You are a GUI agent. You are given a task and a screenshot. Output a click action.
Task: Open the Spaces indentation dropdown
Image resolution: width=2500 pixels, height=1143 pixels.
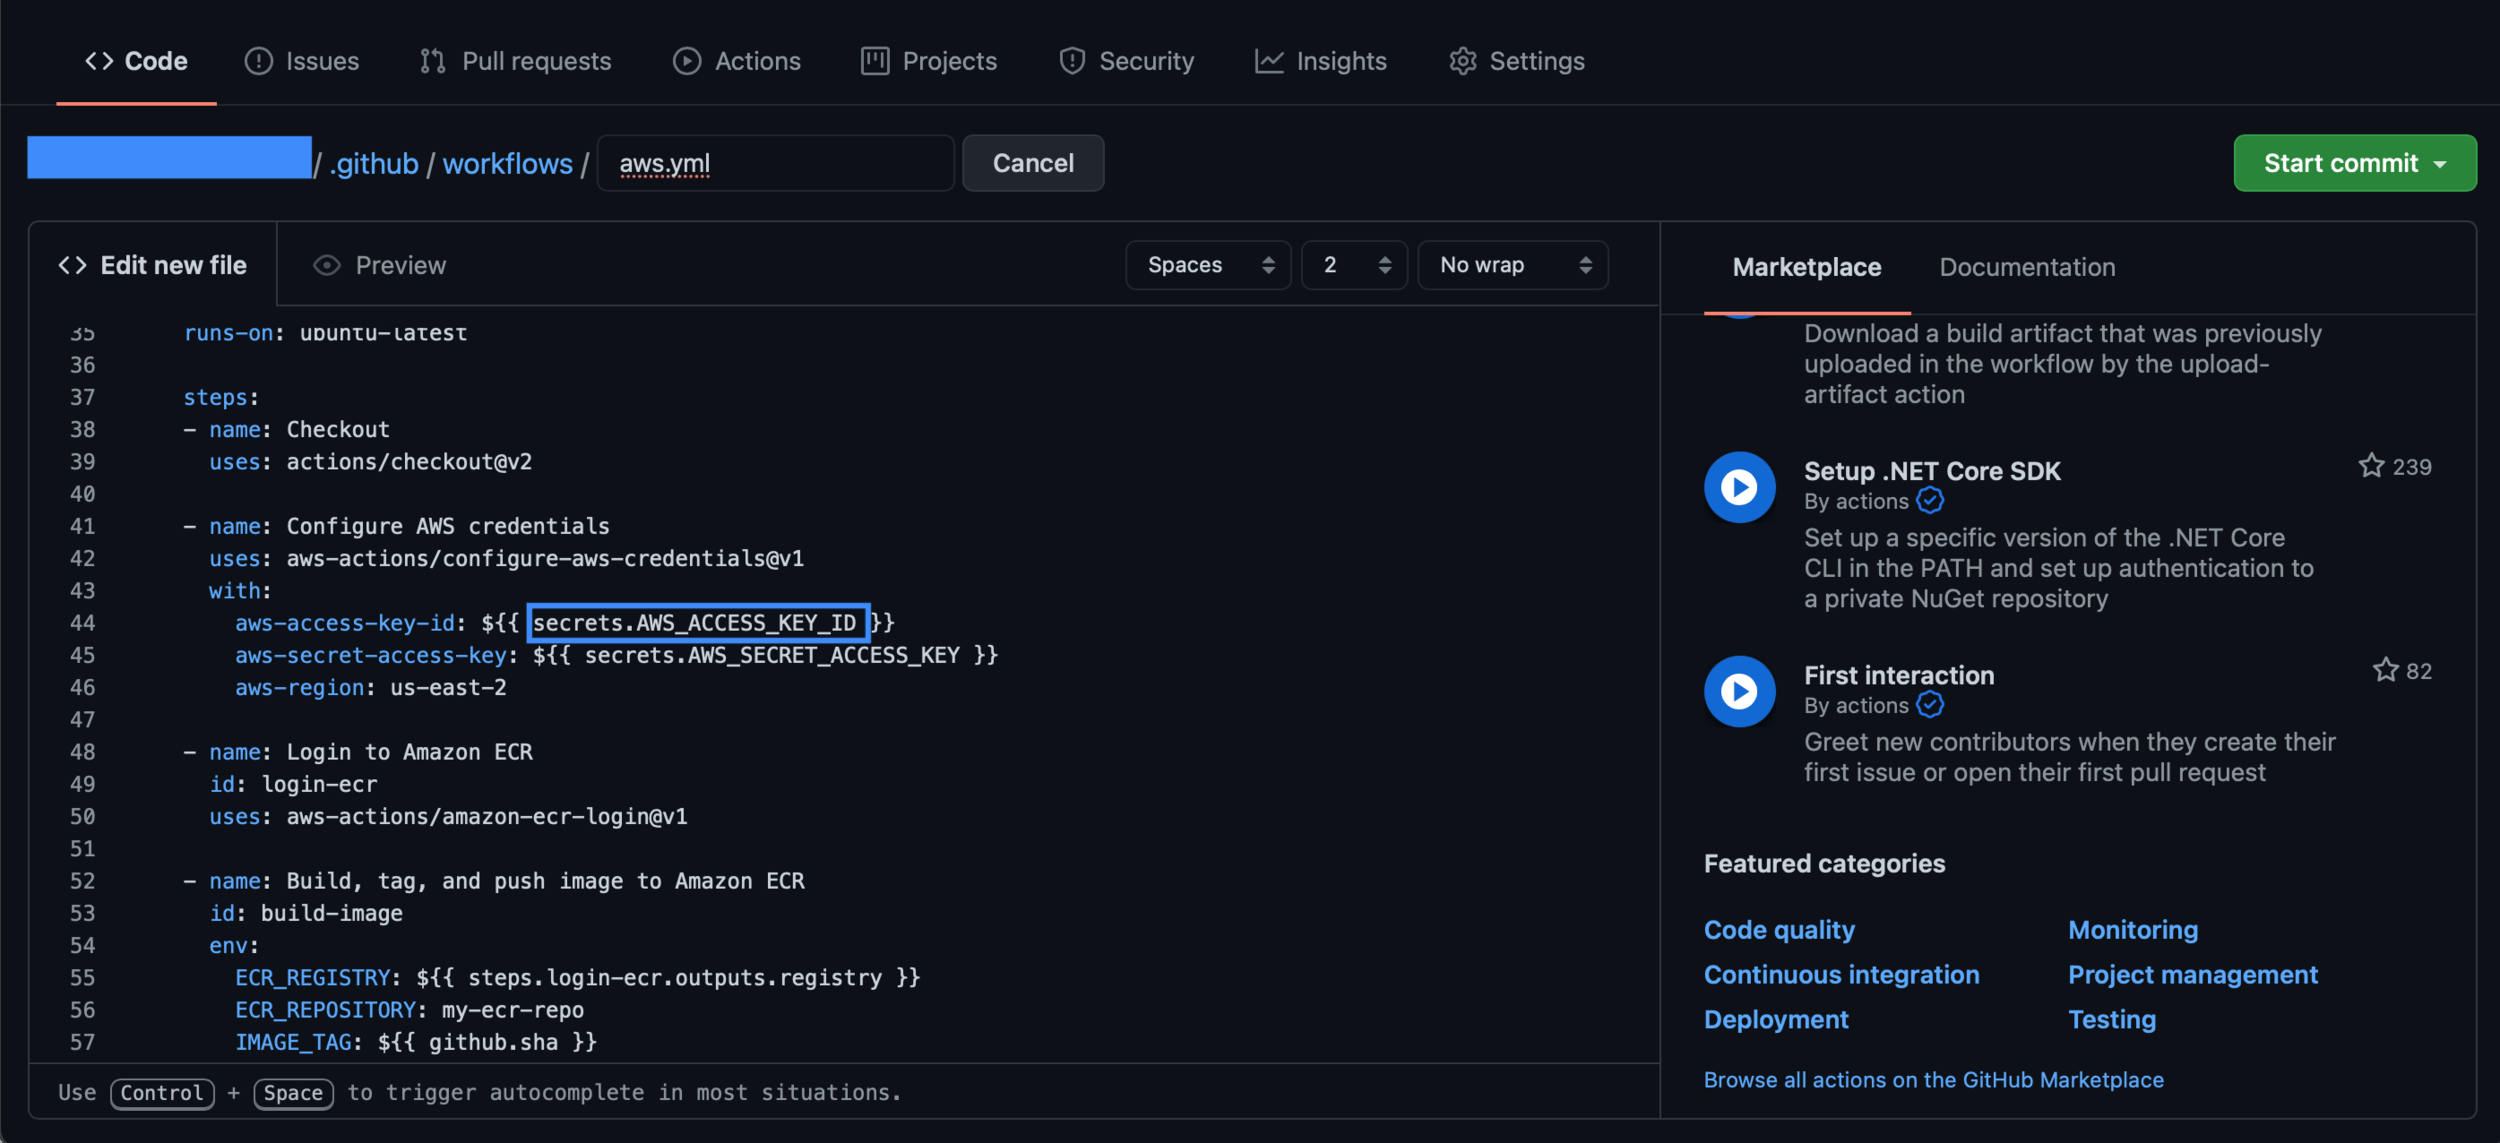(1207, 264)
